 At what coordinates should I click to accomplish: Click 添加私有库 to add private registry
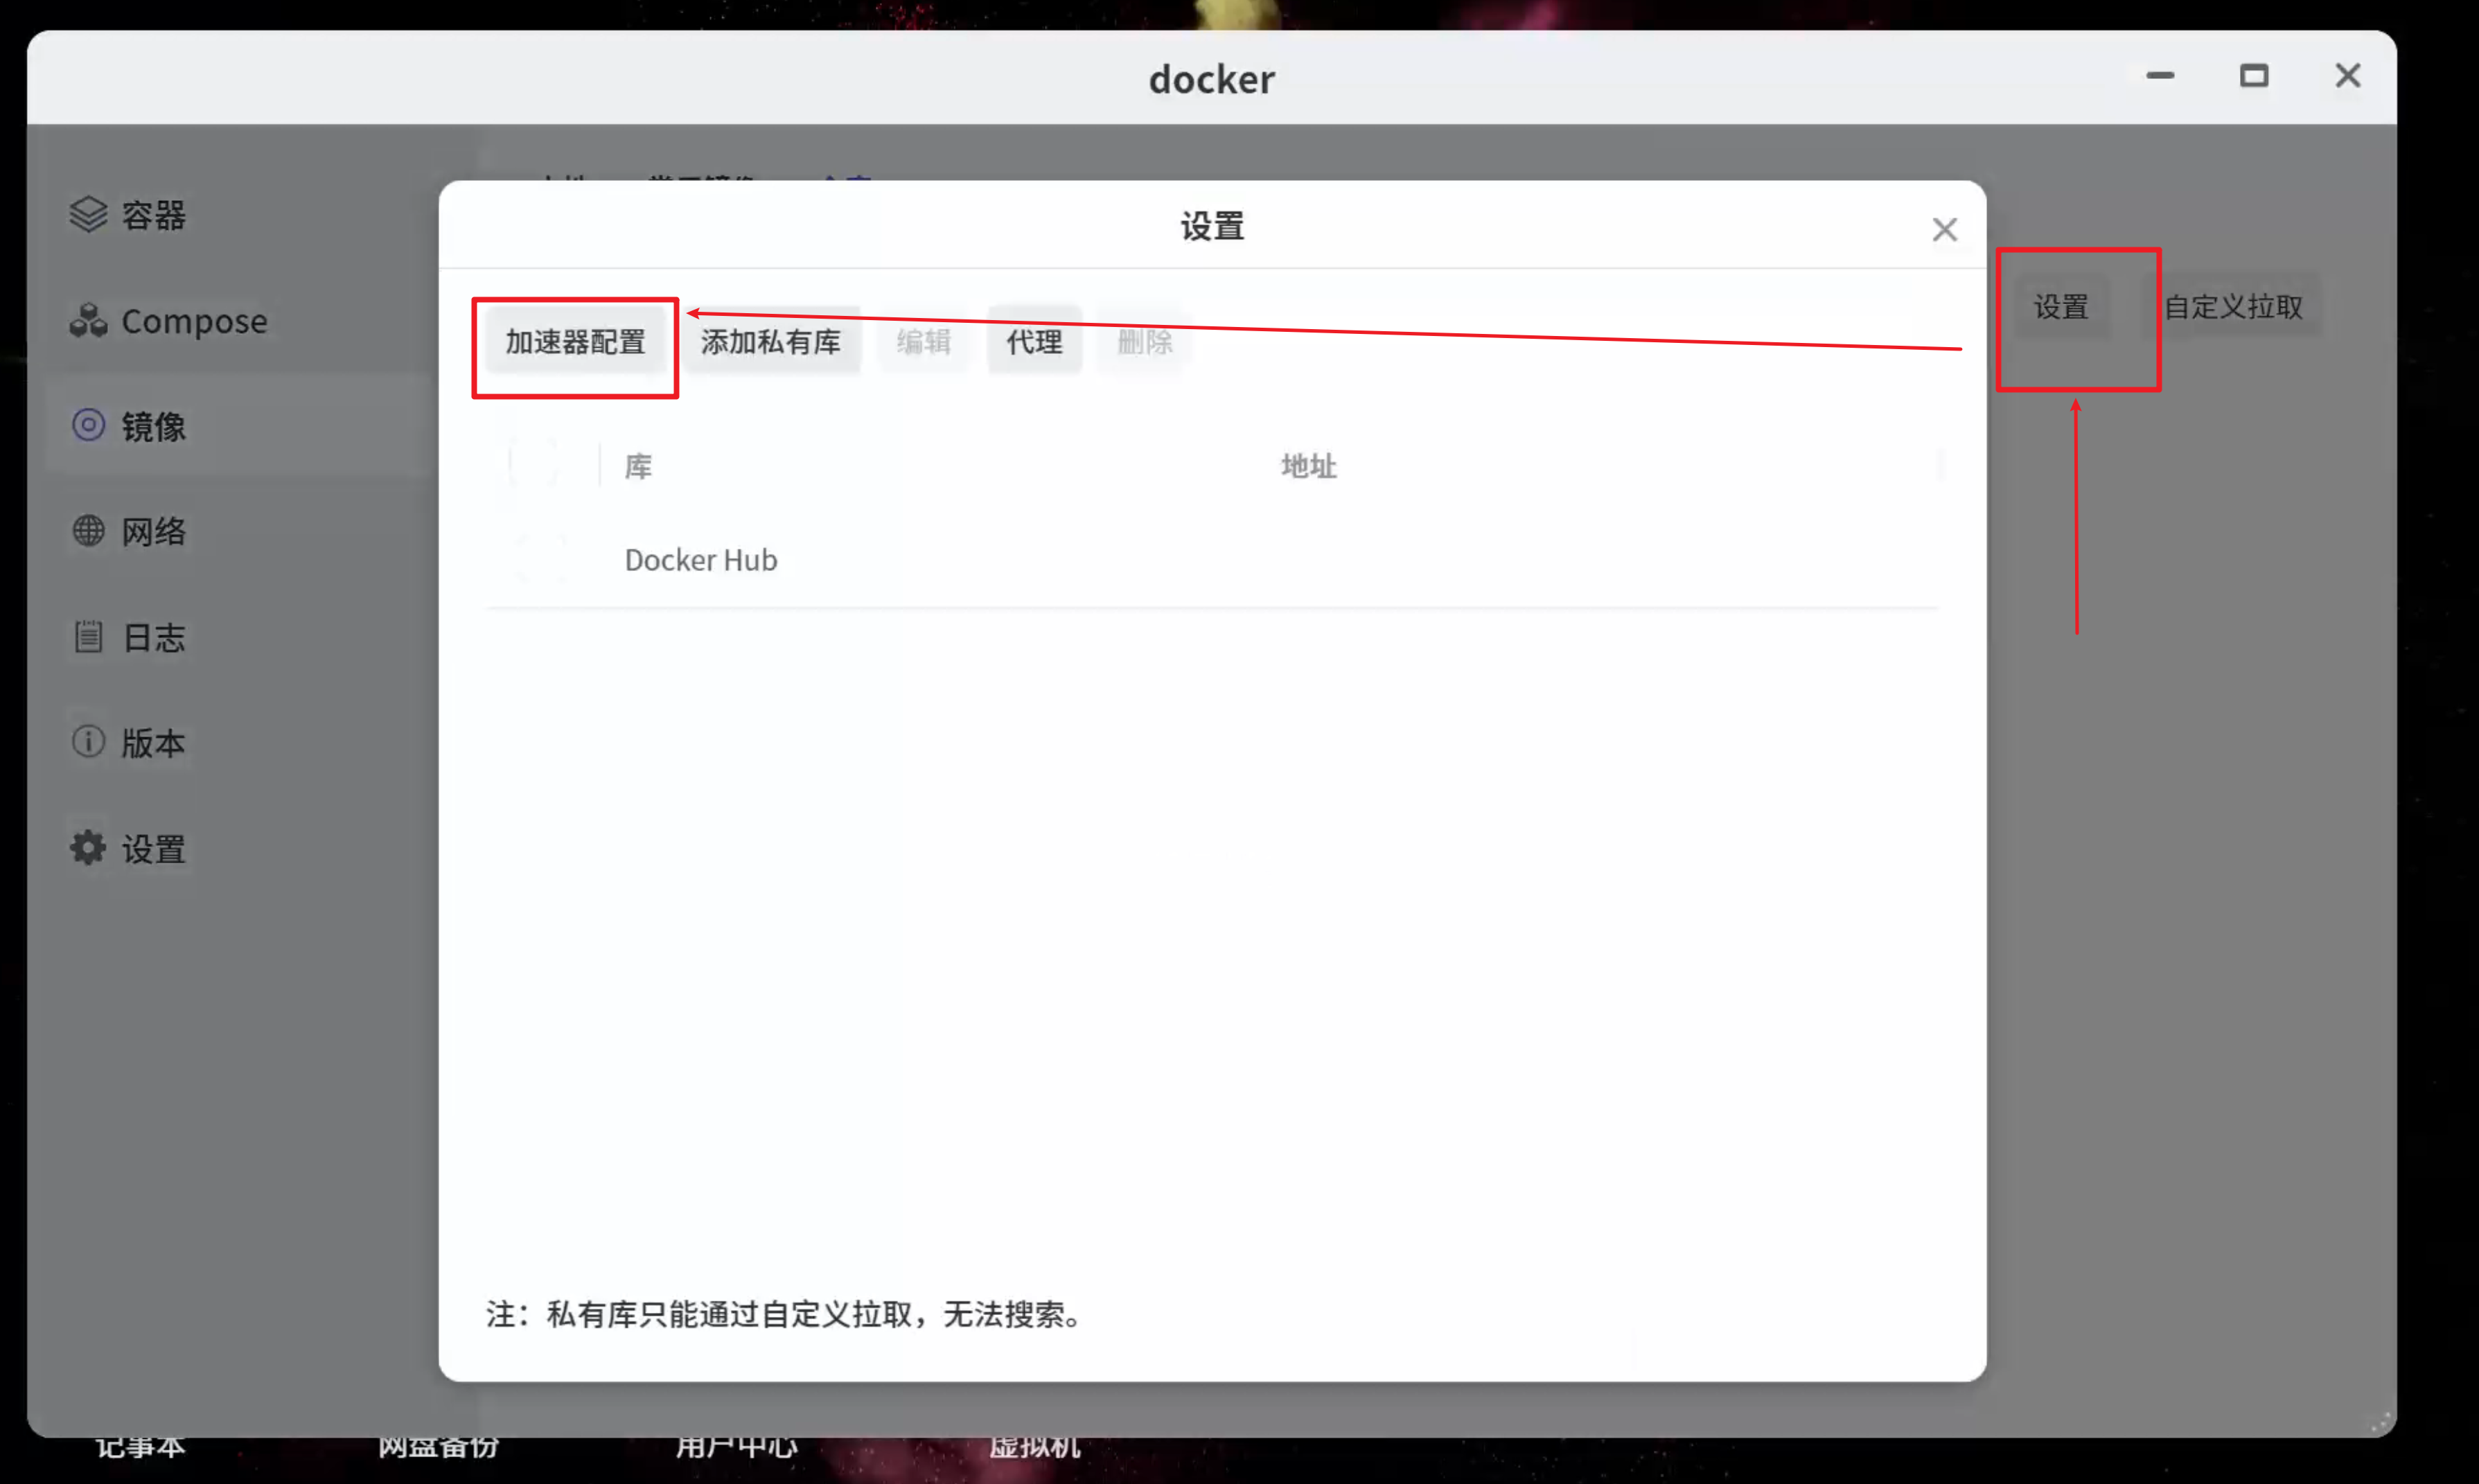click(770, 342)
